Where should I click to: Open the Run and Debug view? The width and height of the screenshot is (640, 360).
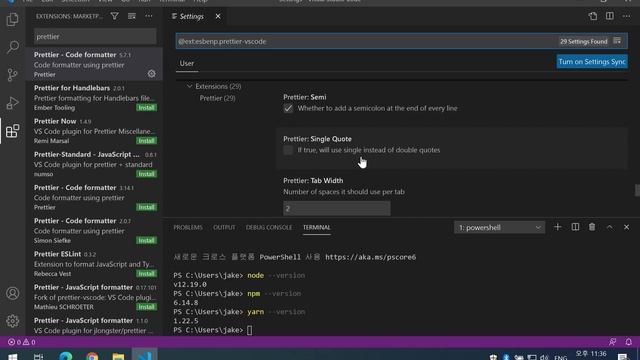pyautogui.click(x=12, y=103)
